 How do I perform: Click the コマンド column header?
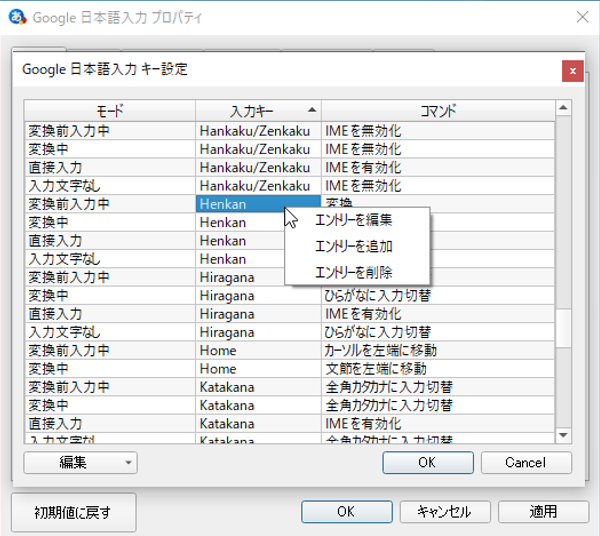(x=438, y=109)
